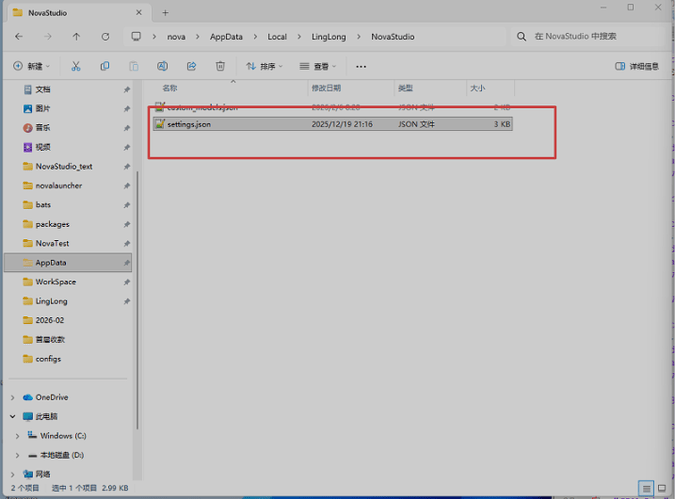Click the navigation pane scrollbar
675x499 pixels.
coord(137,300)
